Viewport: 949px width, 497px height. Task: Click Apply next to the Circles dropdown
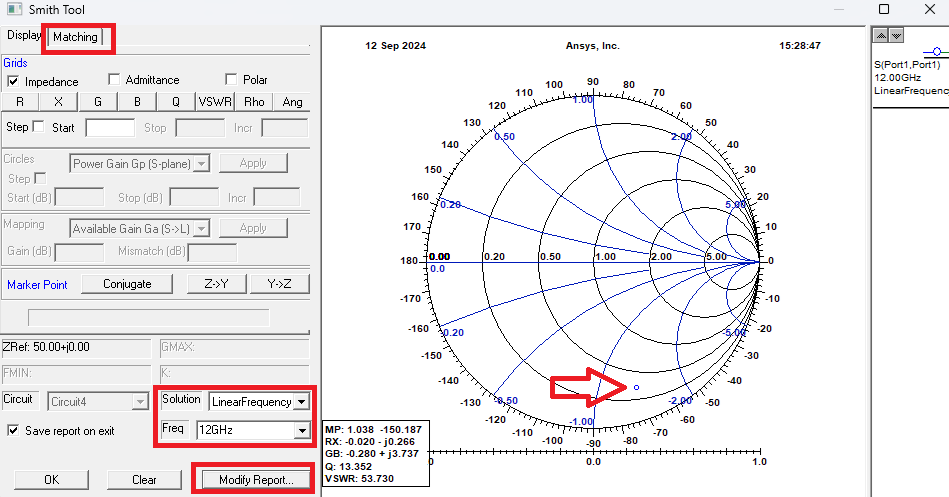click(253, 163)
